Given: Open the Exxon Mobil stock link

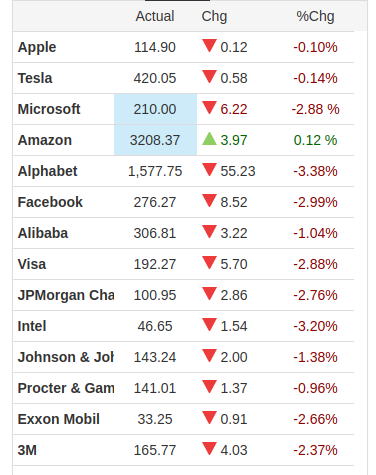Looking at the screenshot, I should (x=59, y=419).
